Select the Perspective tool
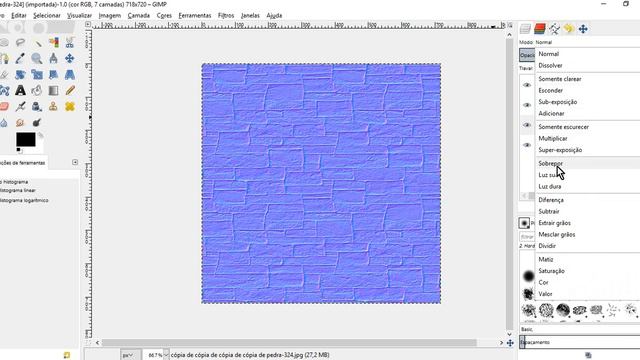The image size is (640, 360). click(70, 75)
